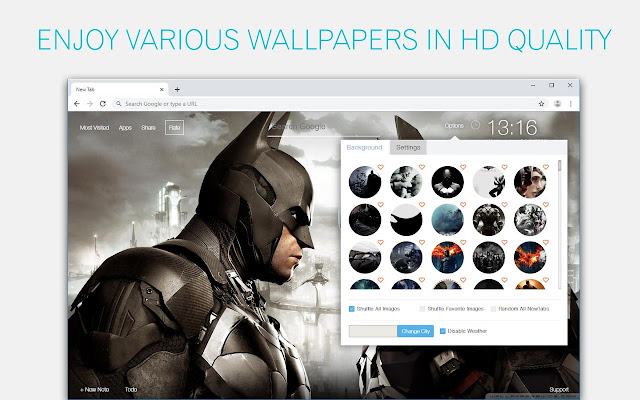Click the heart on the flaming bat logo wallpaper

(546, 242)
